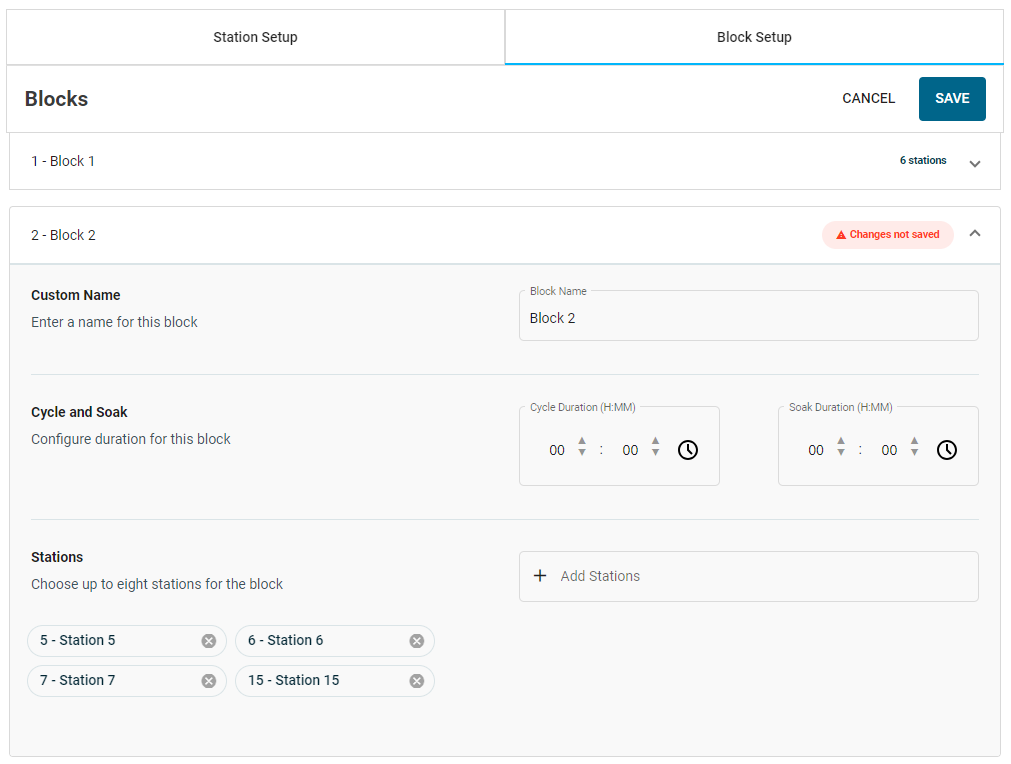Increase Cycle Duration hours with up arrow
Screen dimensions: 1011x764
pos(582,441)
